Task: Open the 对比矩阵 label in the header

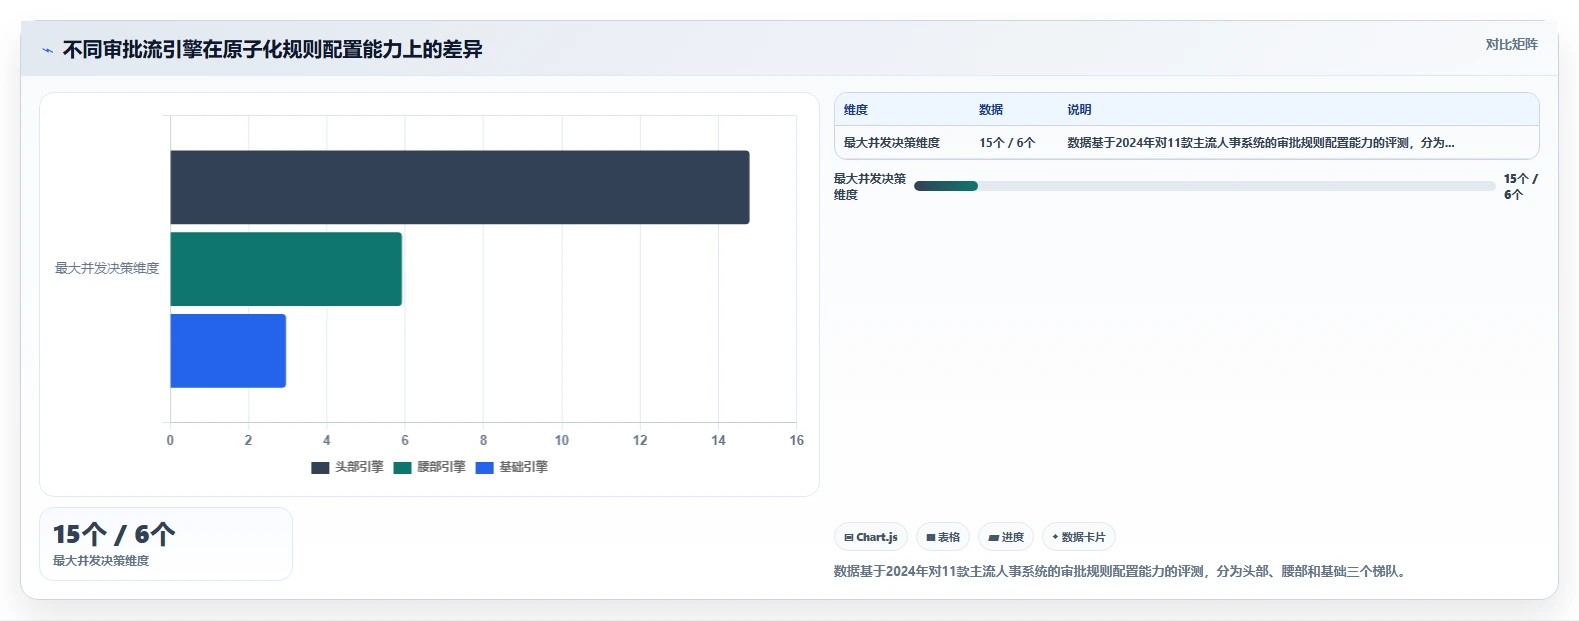Action: pos(1511,44)
